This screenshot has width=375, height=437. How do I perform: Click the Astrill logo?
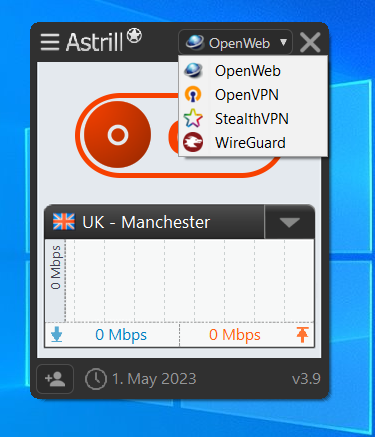point(104,41)
